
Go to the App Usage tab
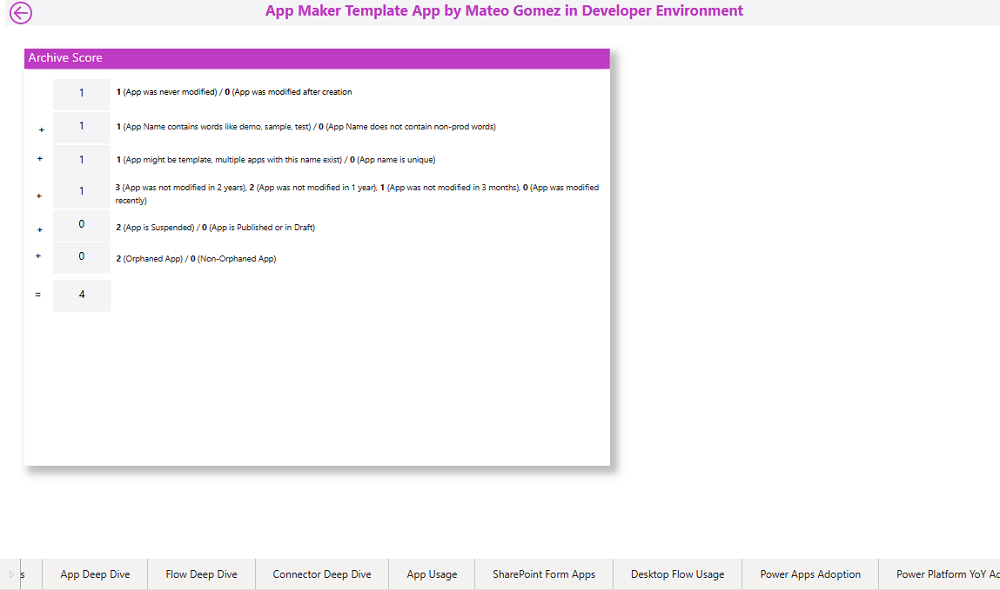tap(432, 574)
